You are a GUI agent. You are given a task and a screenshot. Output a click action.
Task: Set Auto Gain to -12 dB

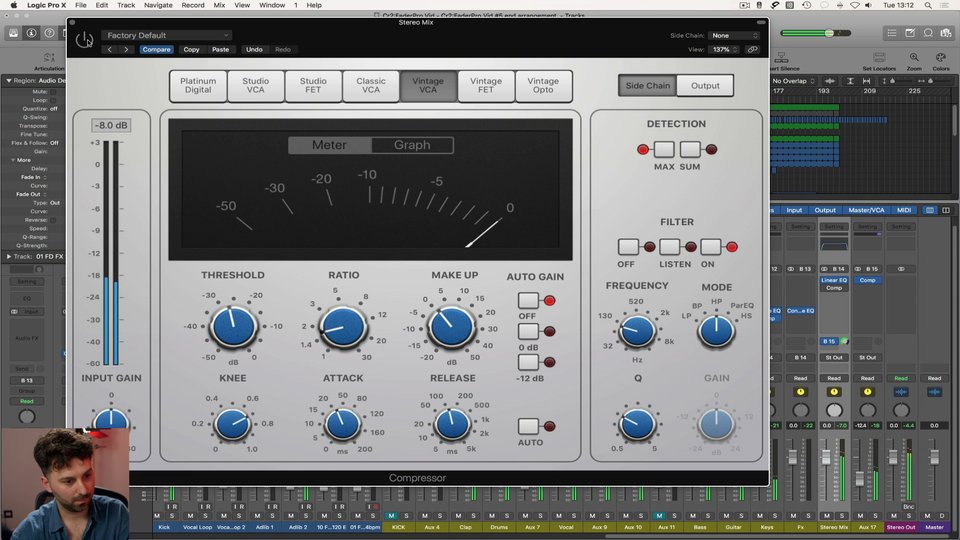(528, 362)
